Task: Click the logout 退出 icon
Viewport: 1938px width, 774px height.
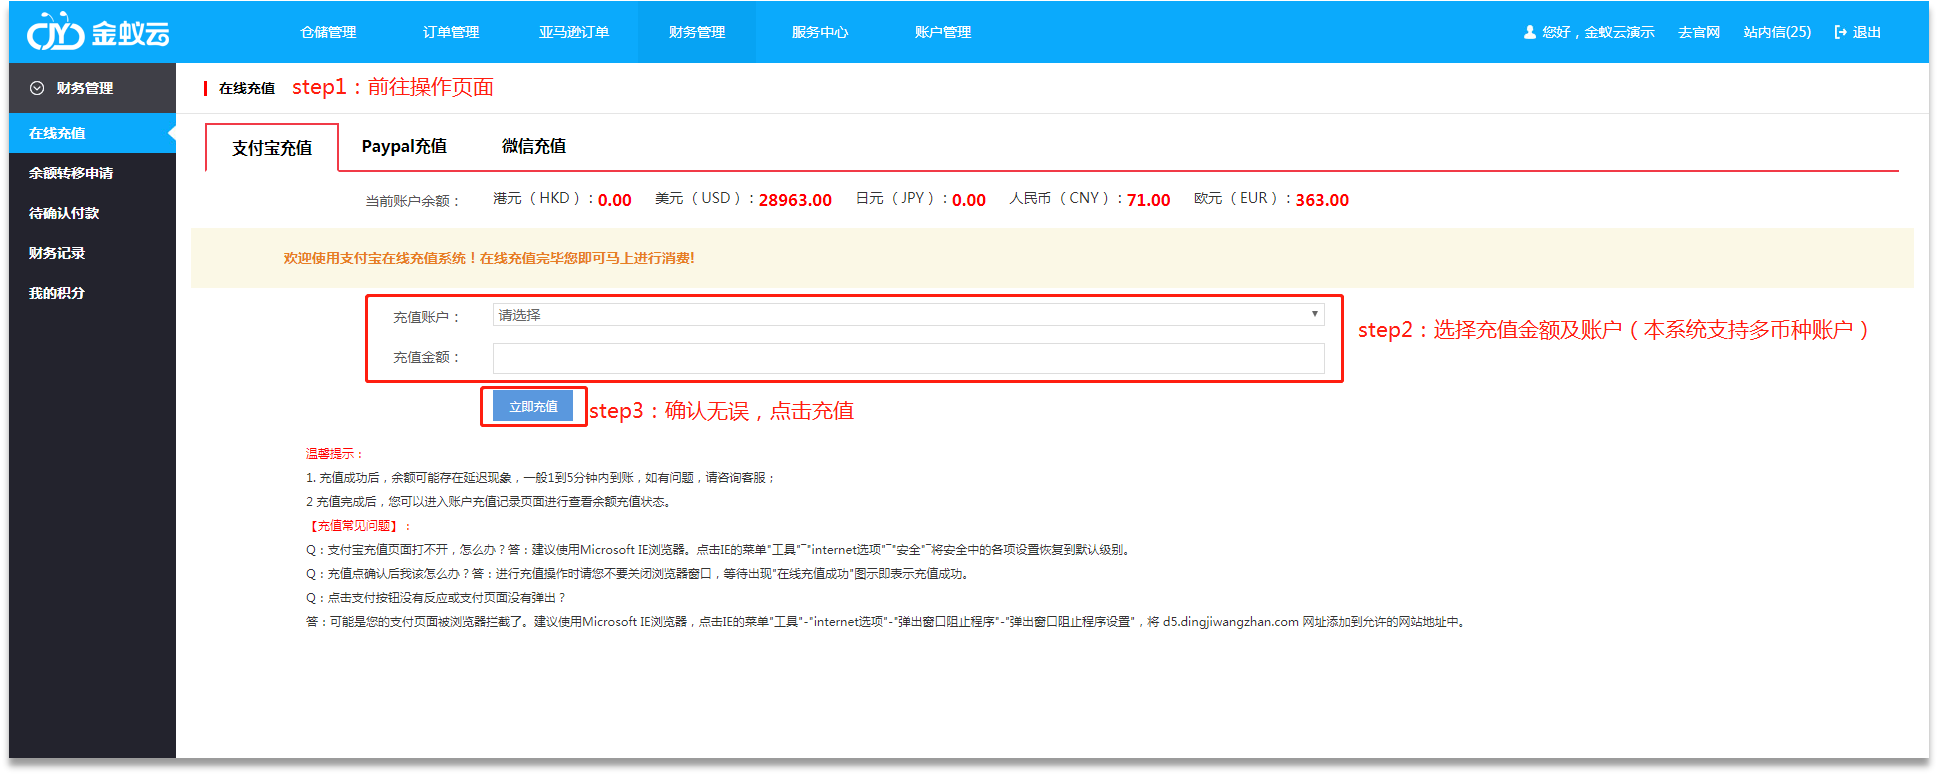Action: click(x=1840, y=32)
